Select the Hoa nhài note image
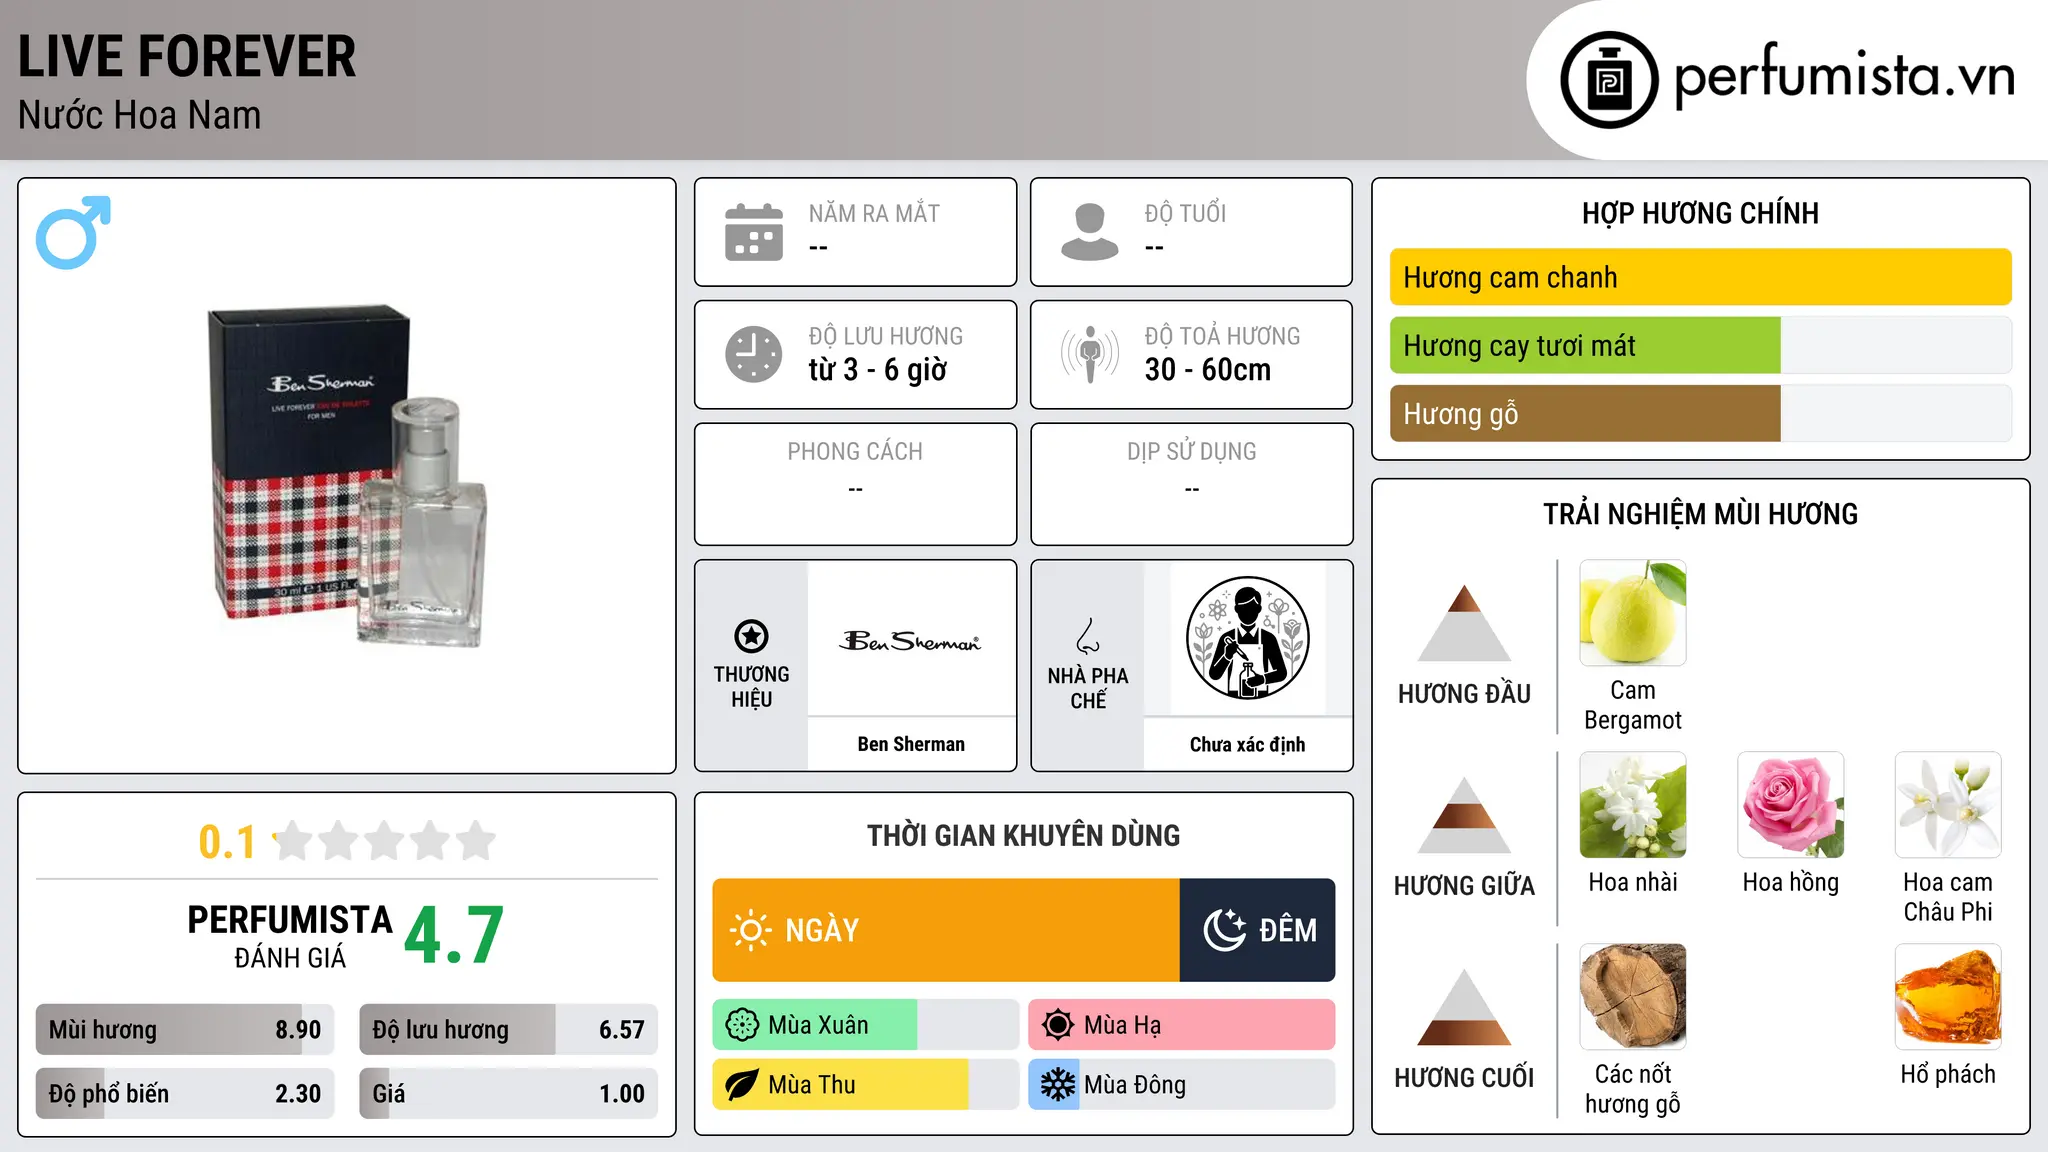Viewport: 2048px width, 1152px height. (1633, 805)
